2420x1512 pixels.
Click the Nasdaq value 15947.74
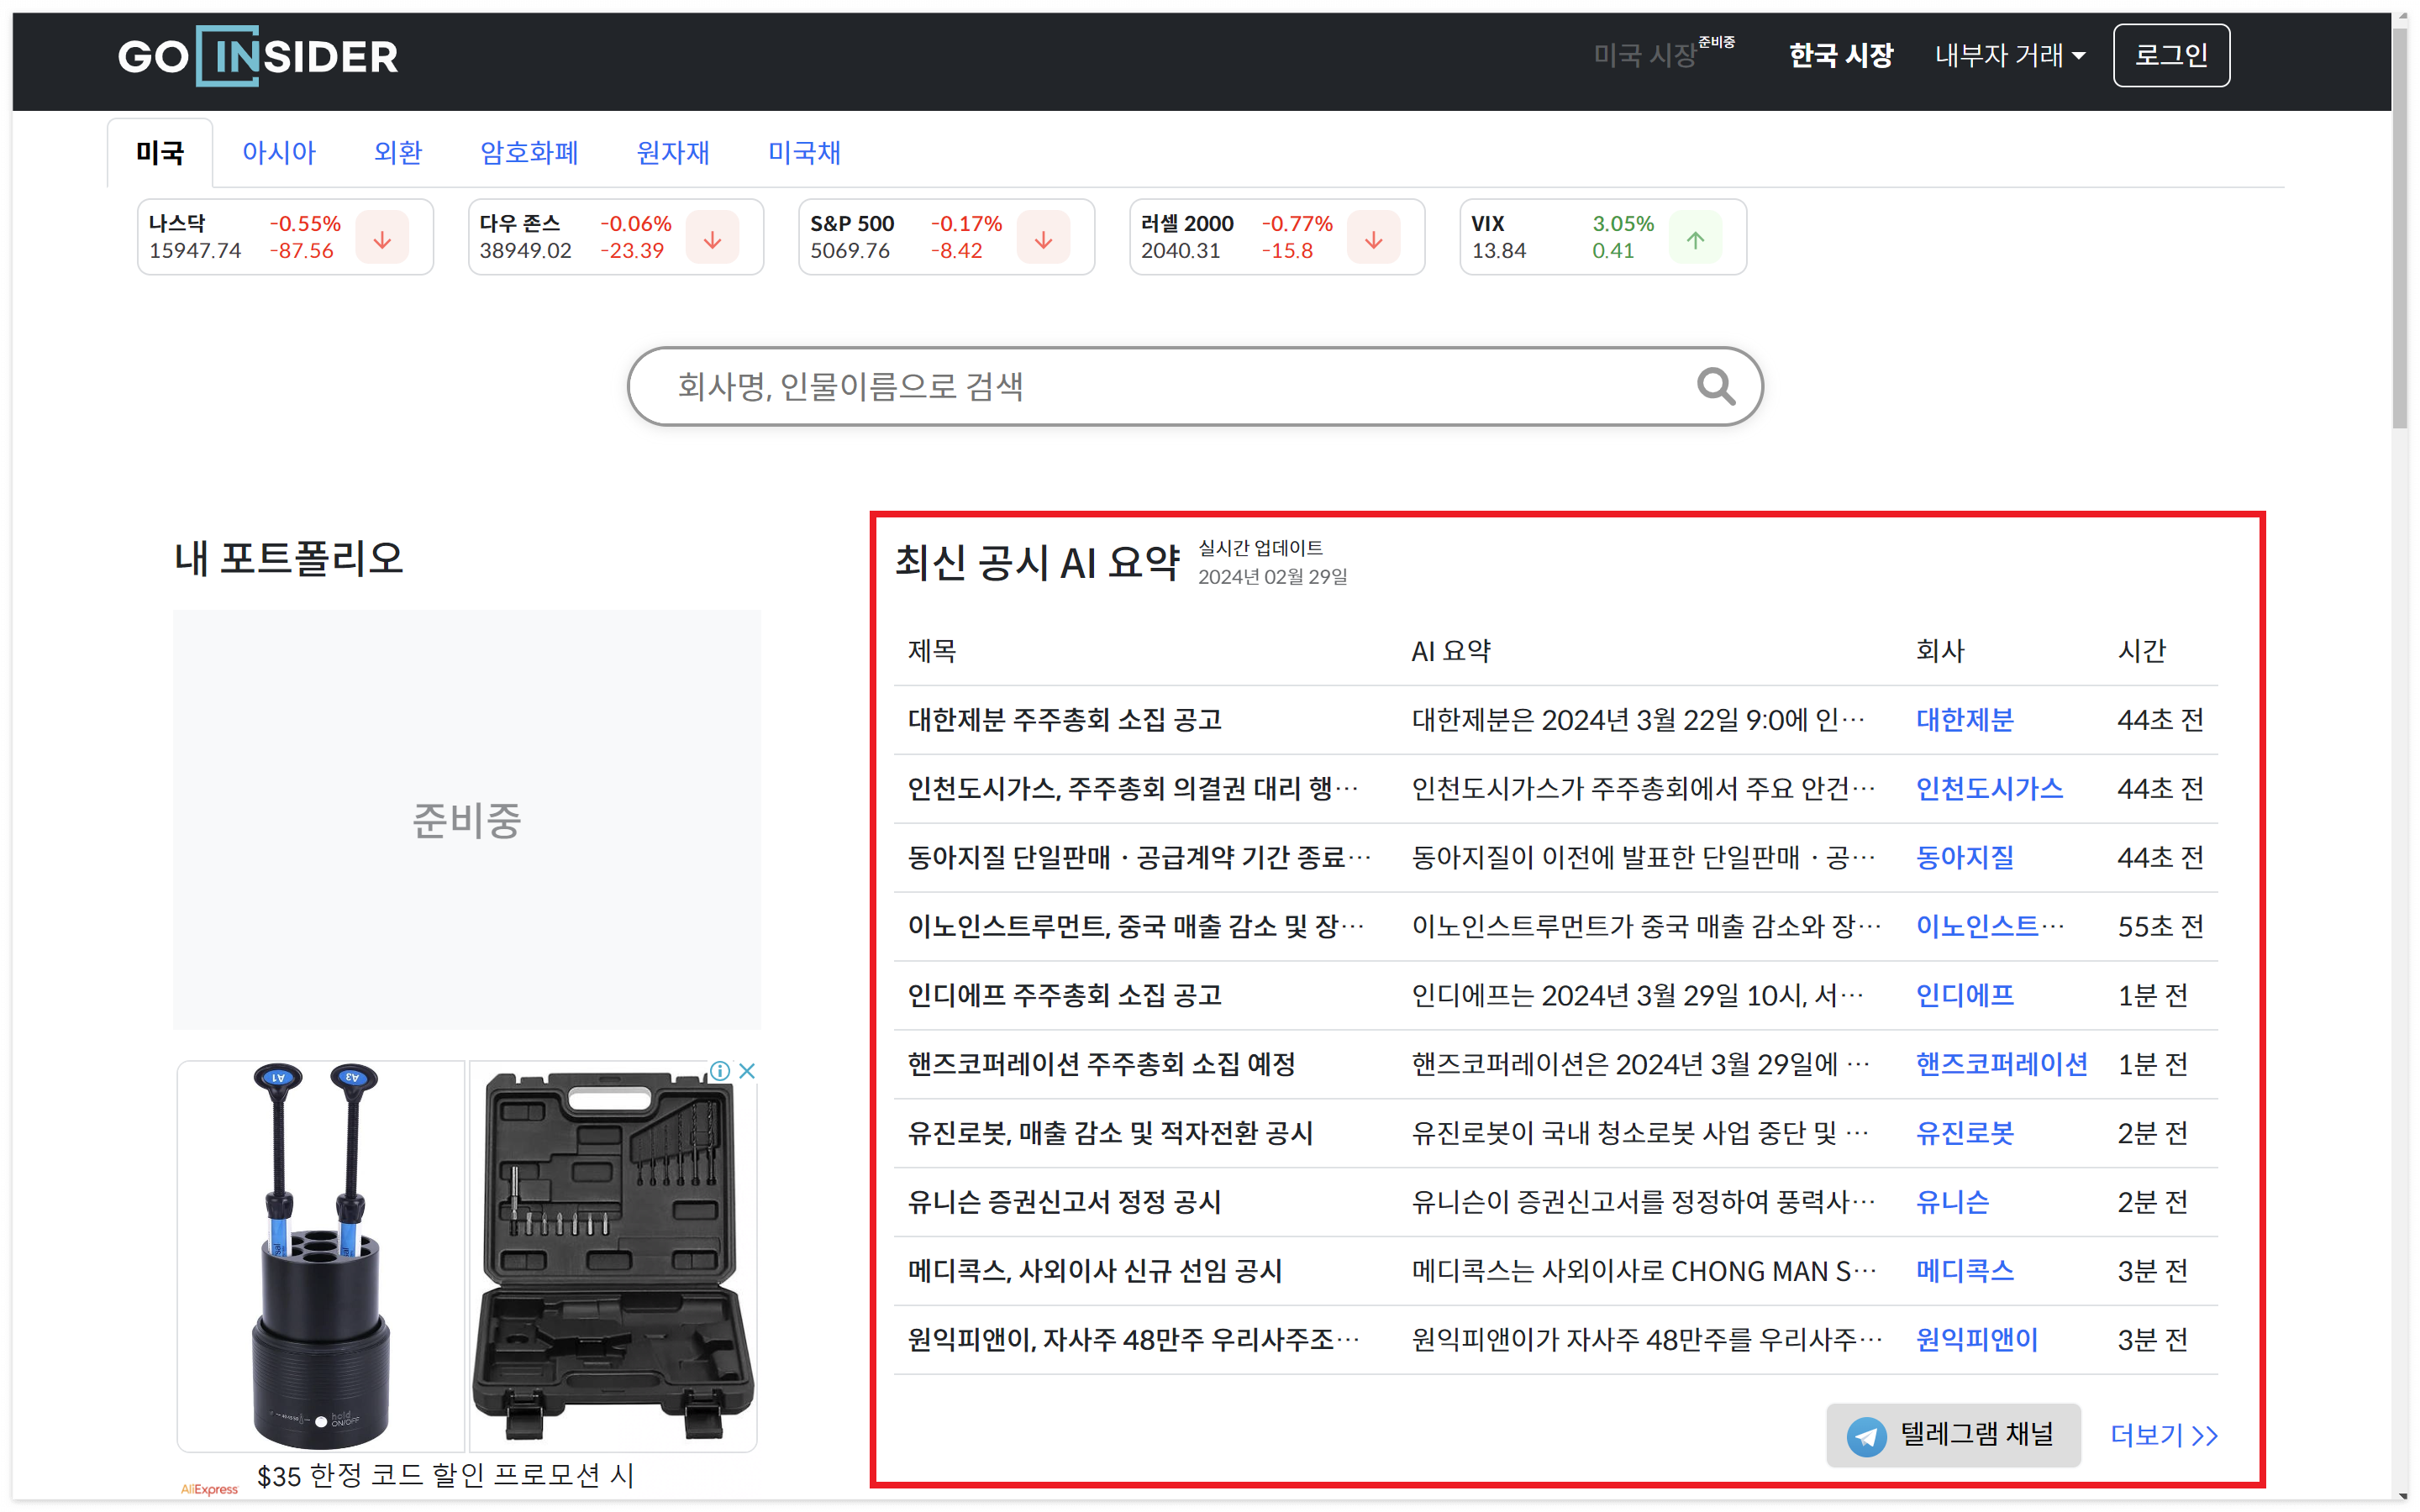tap(195, 251)
